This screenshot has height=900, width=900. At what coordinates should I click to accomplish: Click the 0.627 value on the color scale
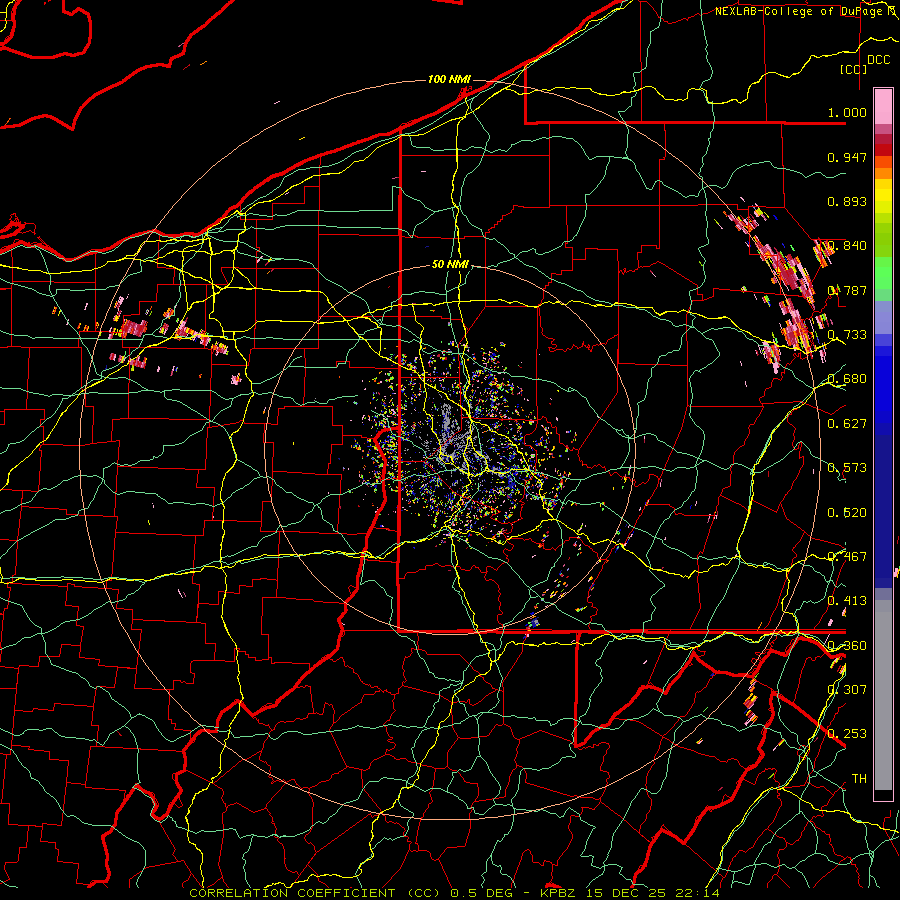(x=847, y=424)
